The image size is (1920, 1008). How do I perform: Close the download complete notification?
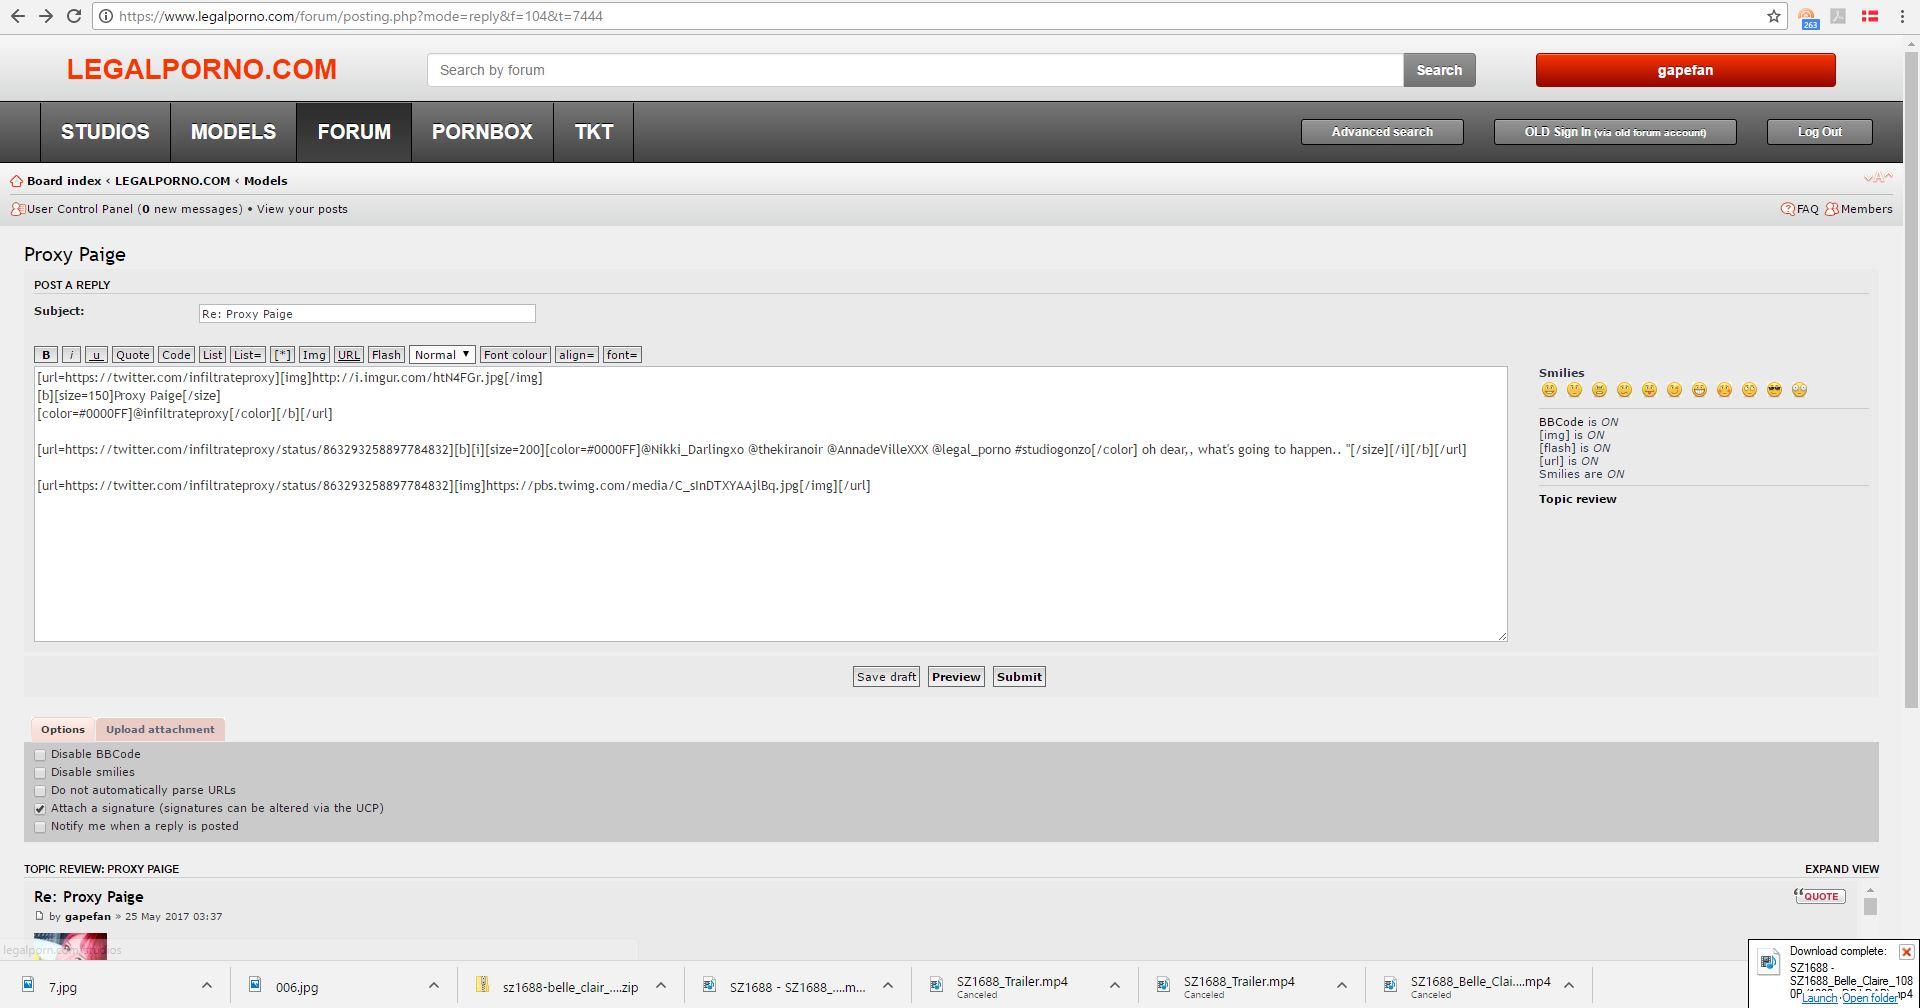click(1906, 952)
